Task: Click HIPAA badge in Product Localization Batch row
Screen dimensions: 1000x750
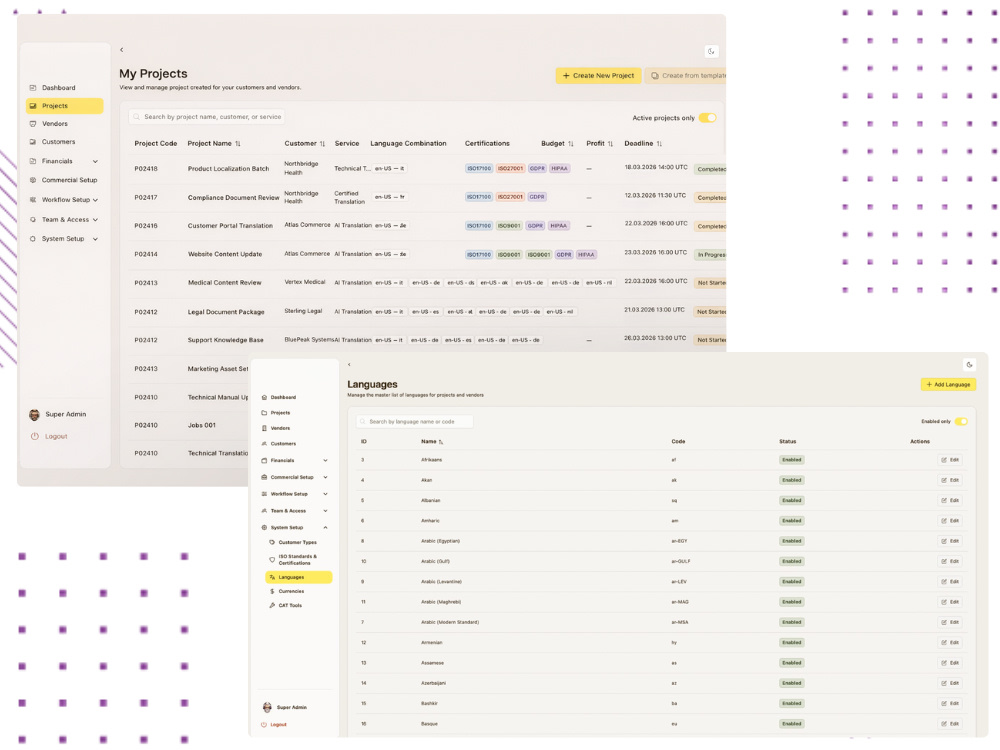Action: [x=559, y=168]
